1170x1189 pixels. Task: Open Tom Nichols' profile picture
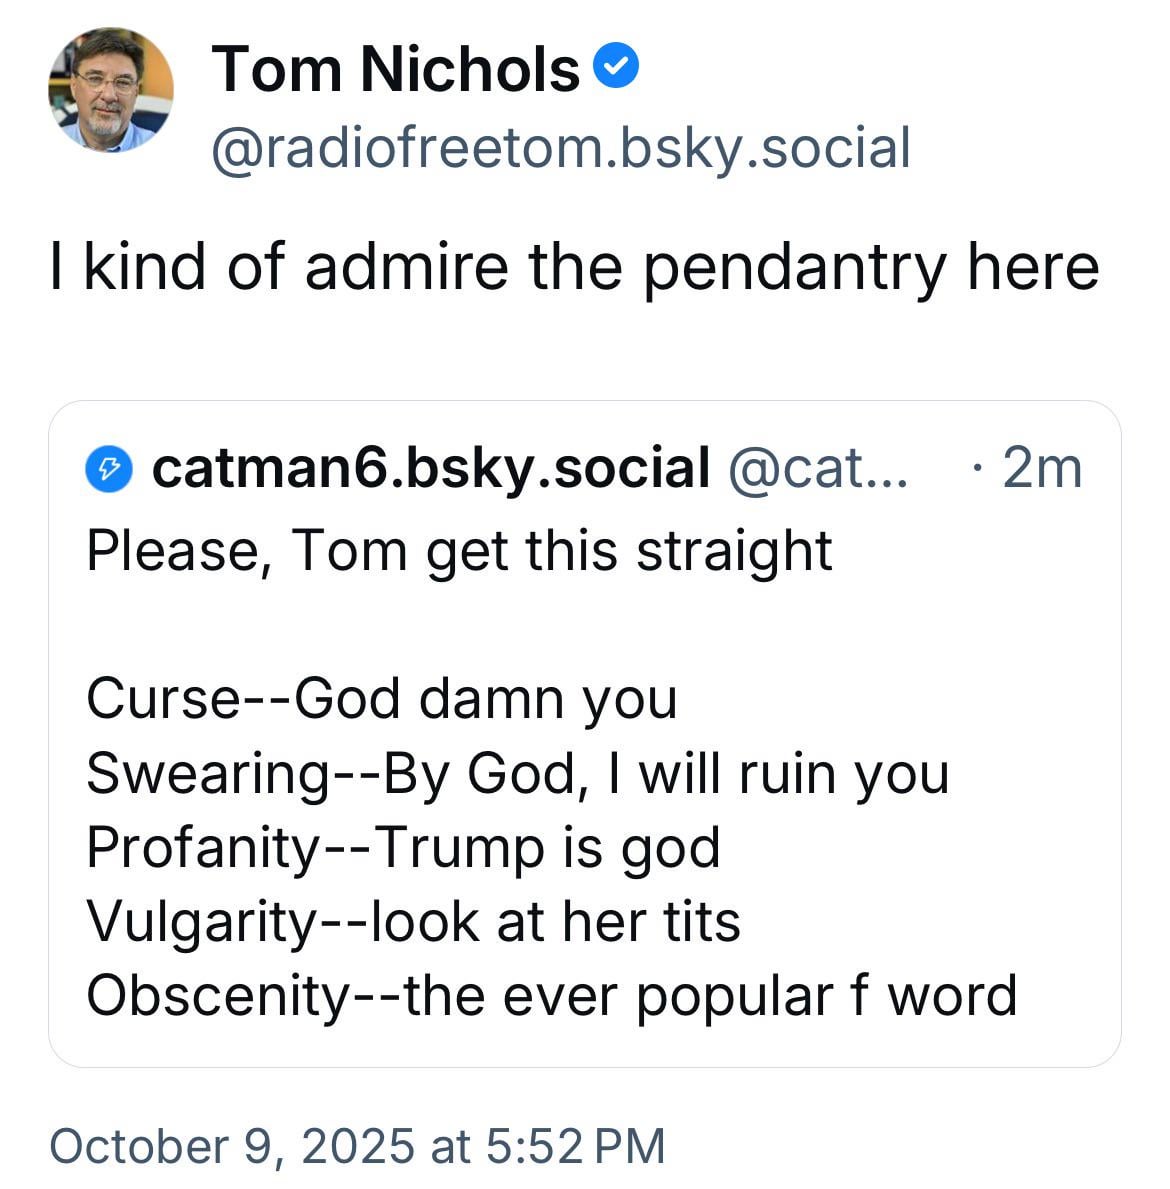(110, 91)
